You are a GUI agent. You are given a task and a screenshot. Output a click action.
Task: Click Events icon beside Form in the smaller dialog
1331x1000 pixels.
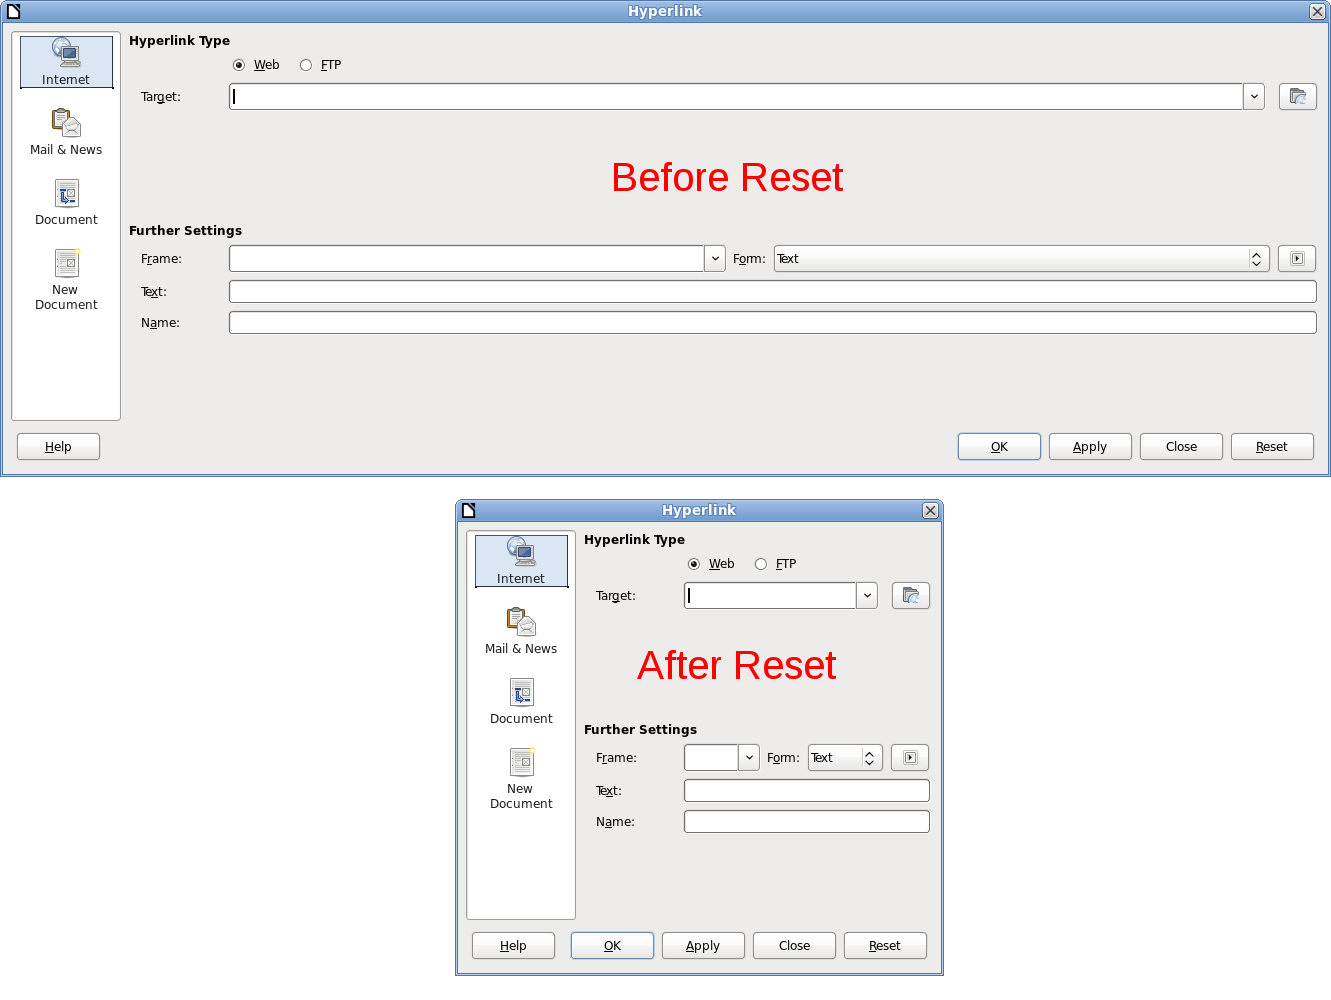tap(910, 758)
